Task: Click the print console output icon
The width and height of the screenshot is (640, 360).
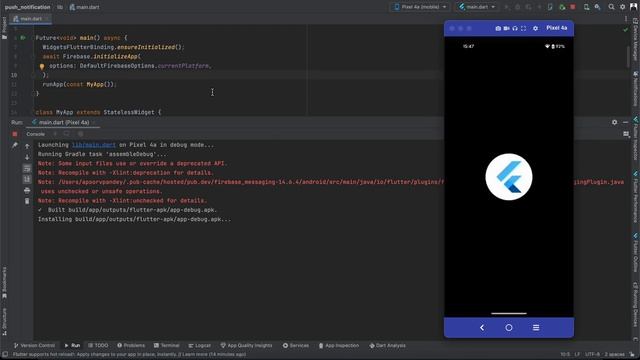Action: click(x=27, y=190)
